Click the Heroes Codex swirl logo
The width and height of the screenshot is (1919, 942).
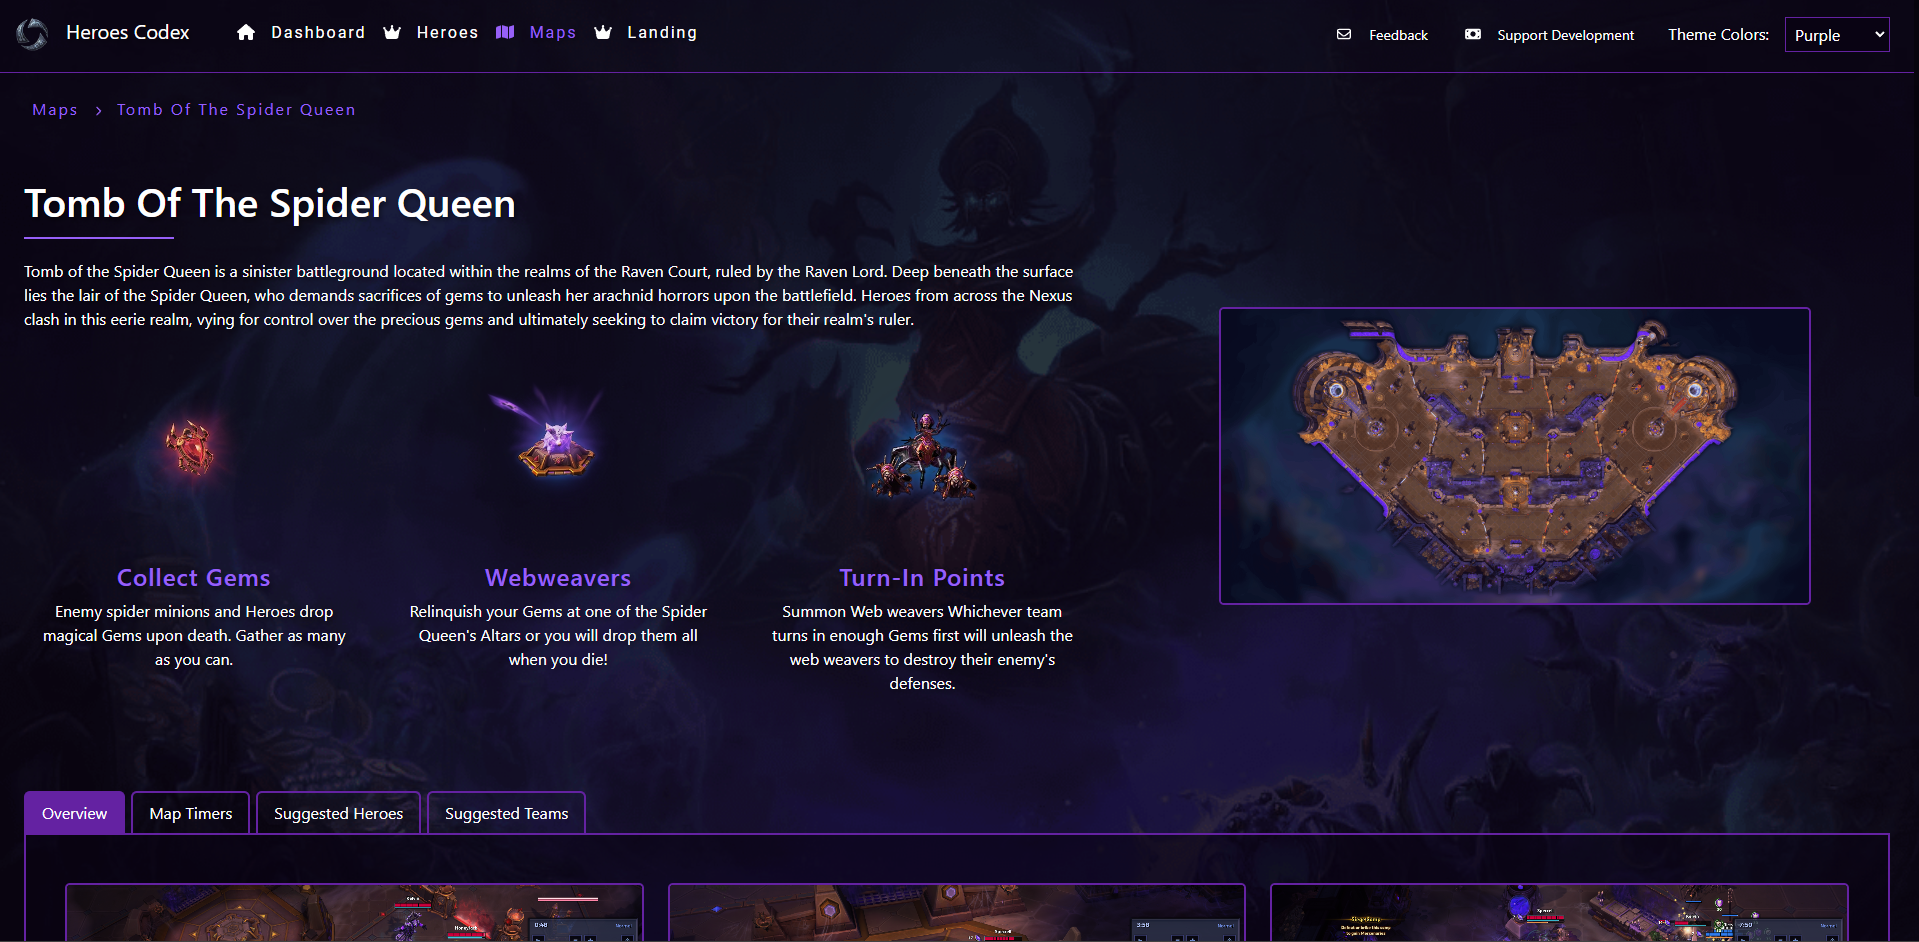pos(32,34)
